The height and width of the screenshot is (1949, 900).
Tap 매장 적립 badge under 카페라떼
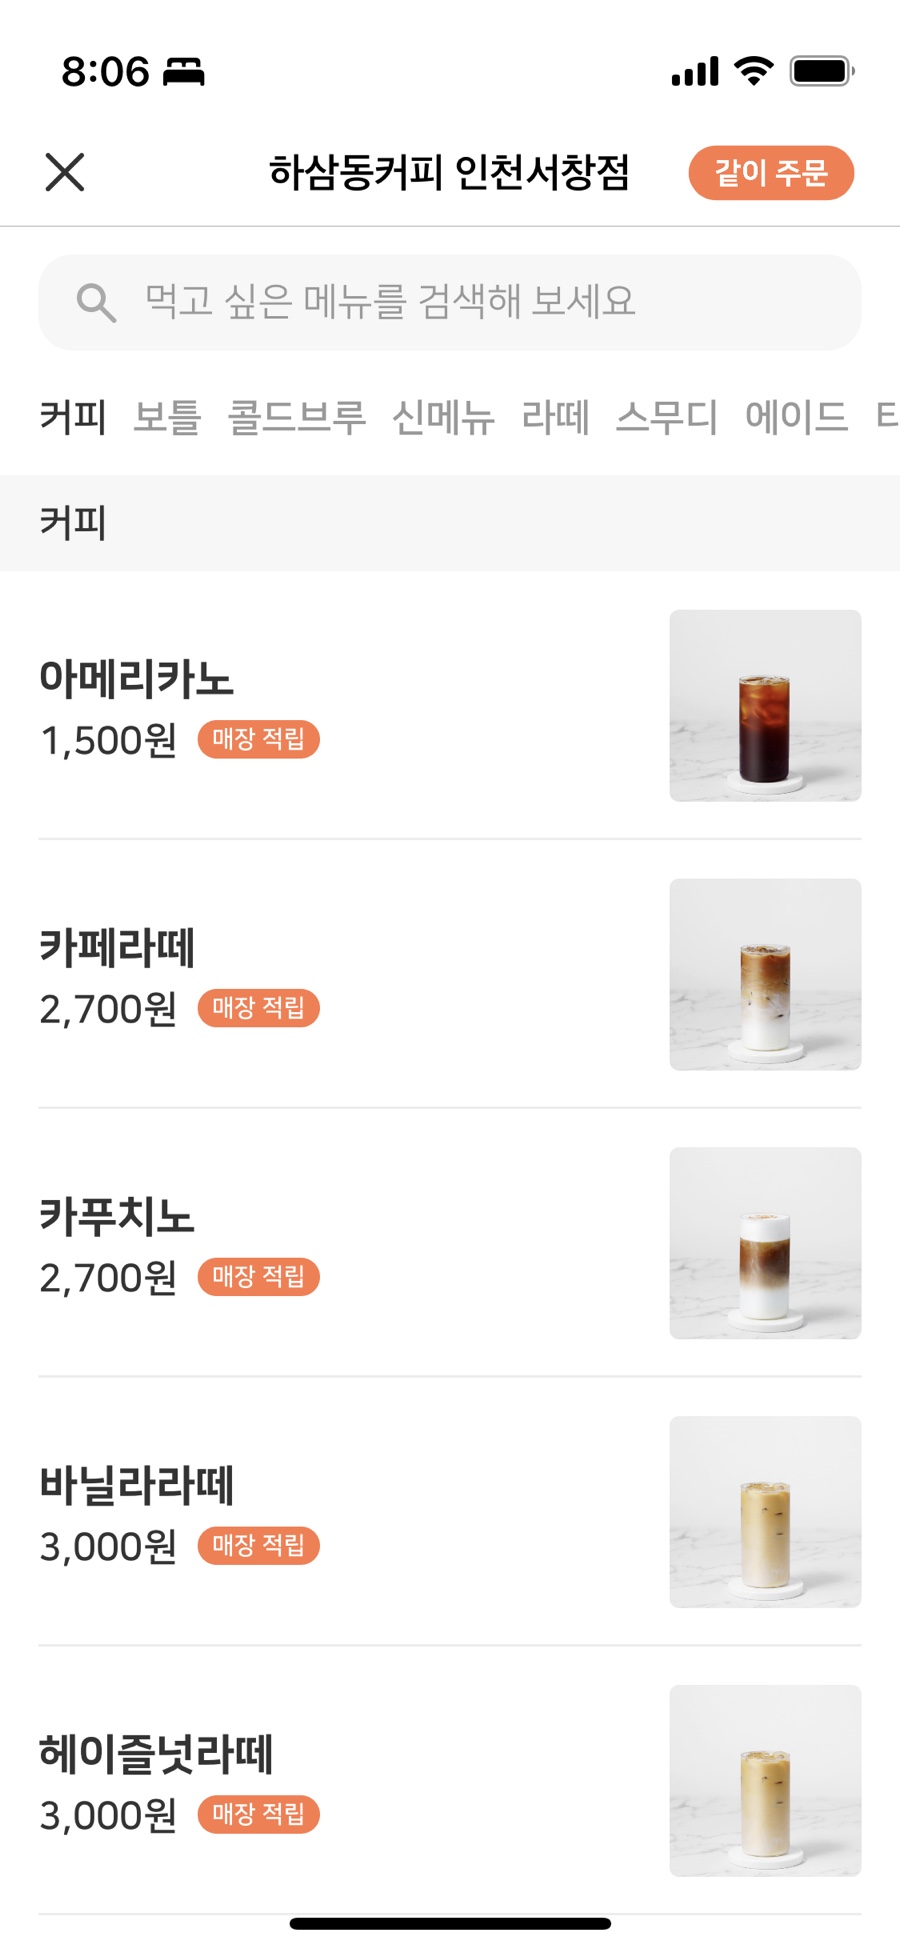pyautogui.click(x=258, y=1008)
